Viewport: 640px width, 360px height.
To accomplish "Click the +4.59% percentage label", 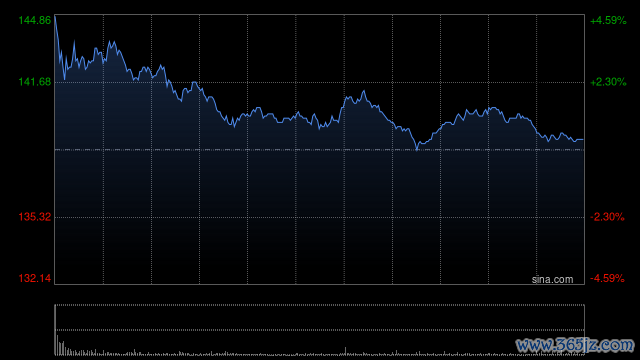I will tap(608, 20).
